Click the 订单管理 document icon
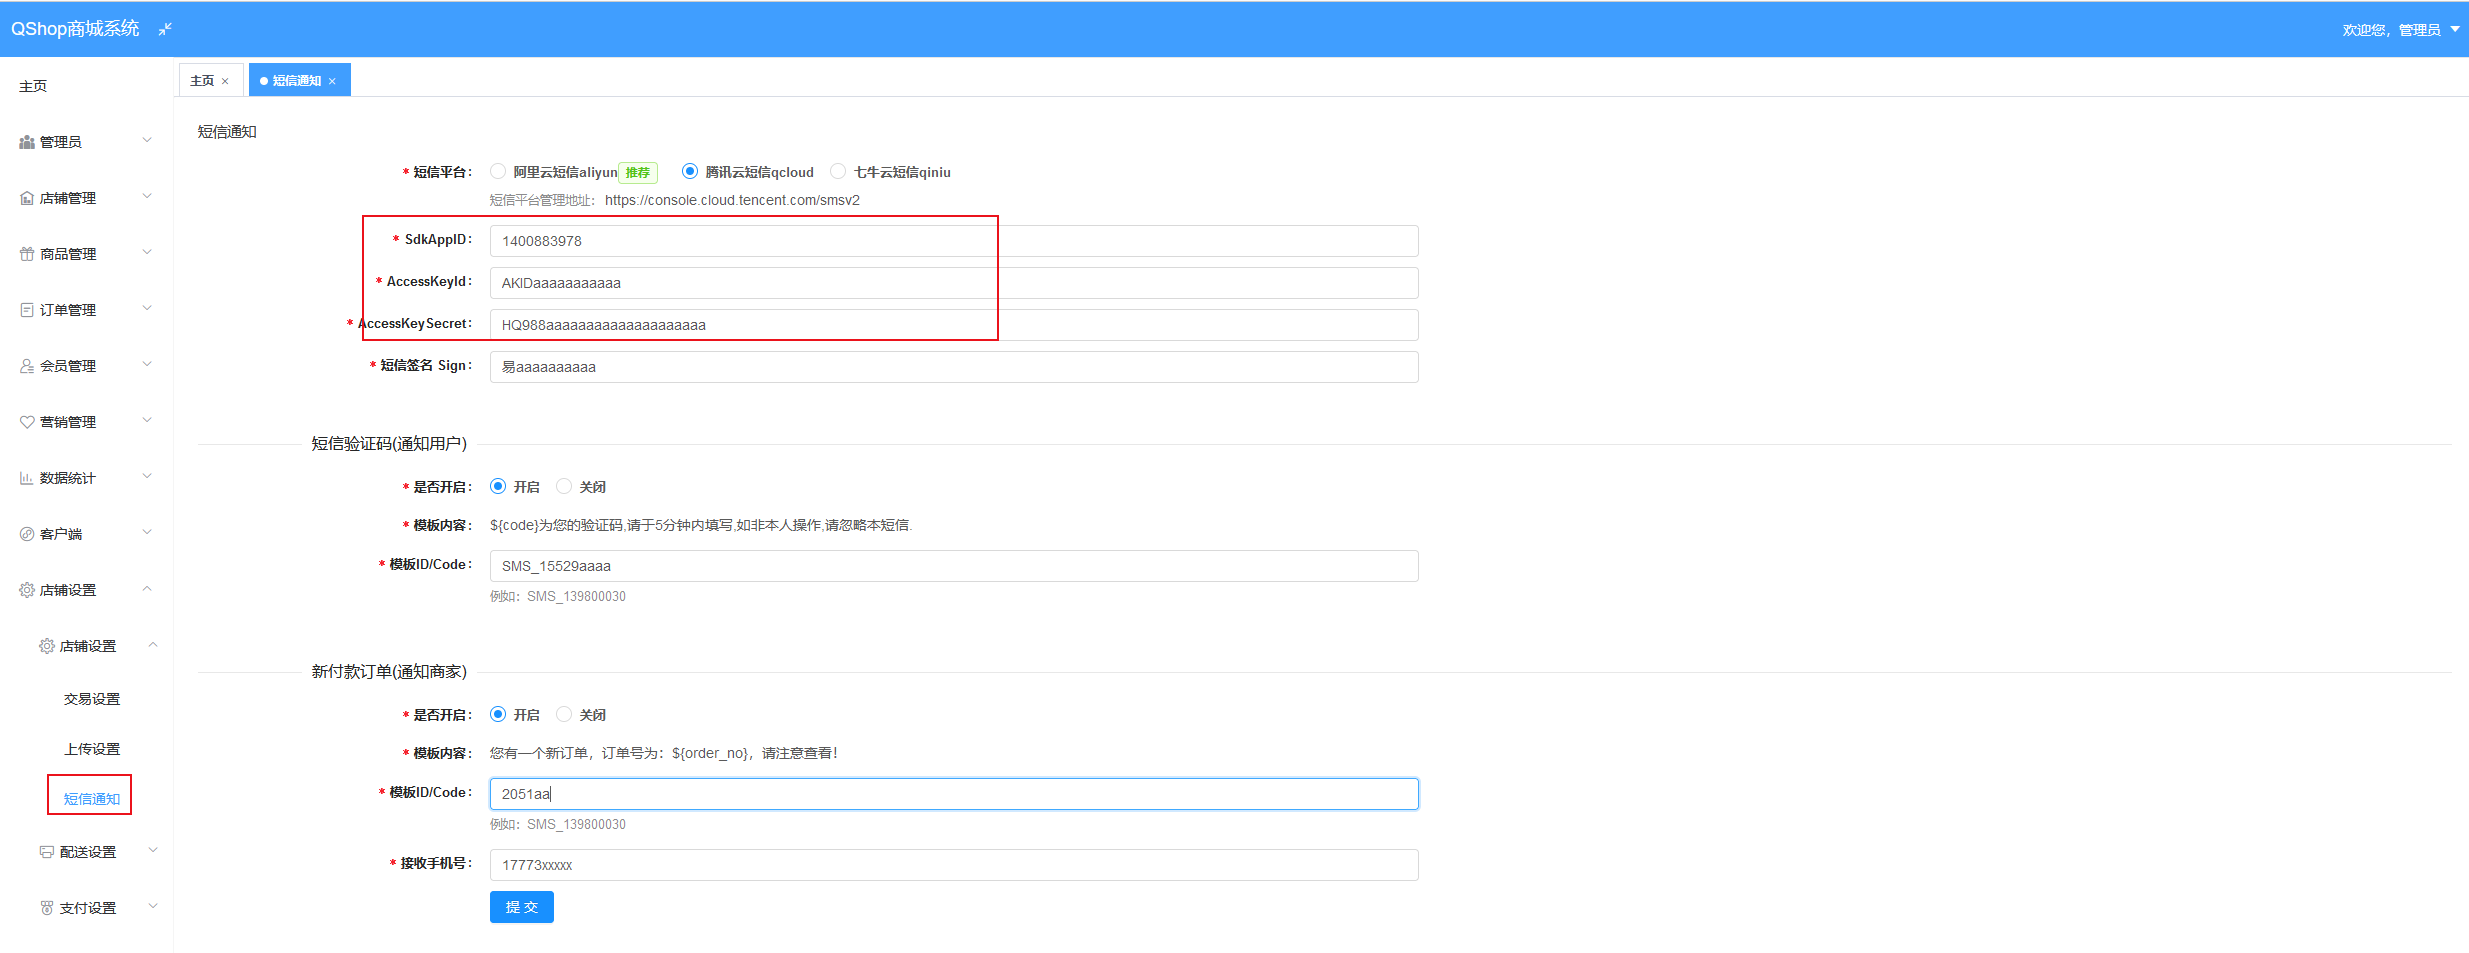2469x953 pixels. point(27,310)
